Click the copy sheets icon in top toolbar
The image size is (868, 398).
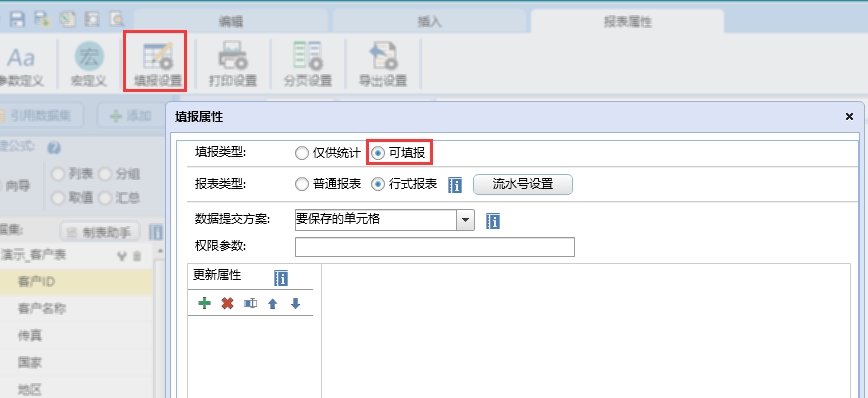tap(67, 19)
